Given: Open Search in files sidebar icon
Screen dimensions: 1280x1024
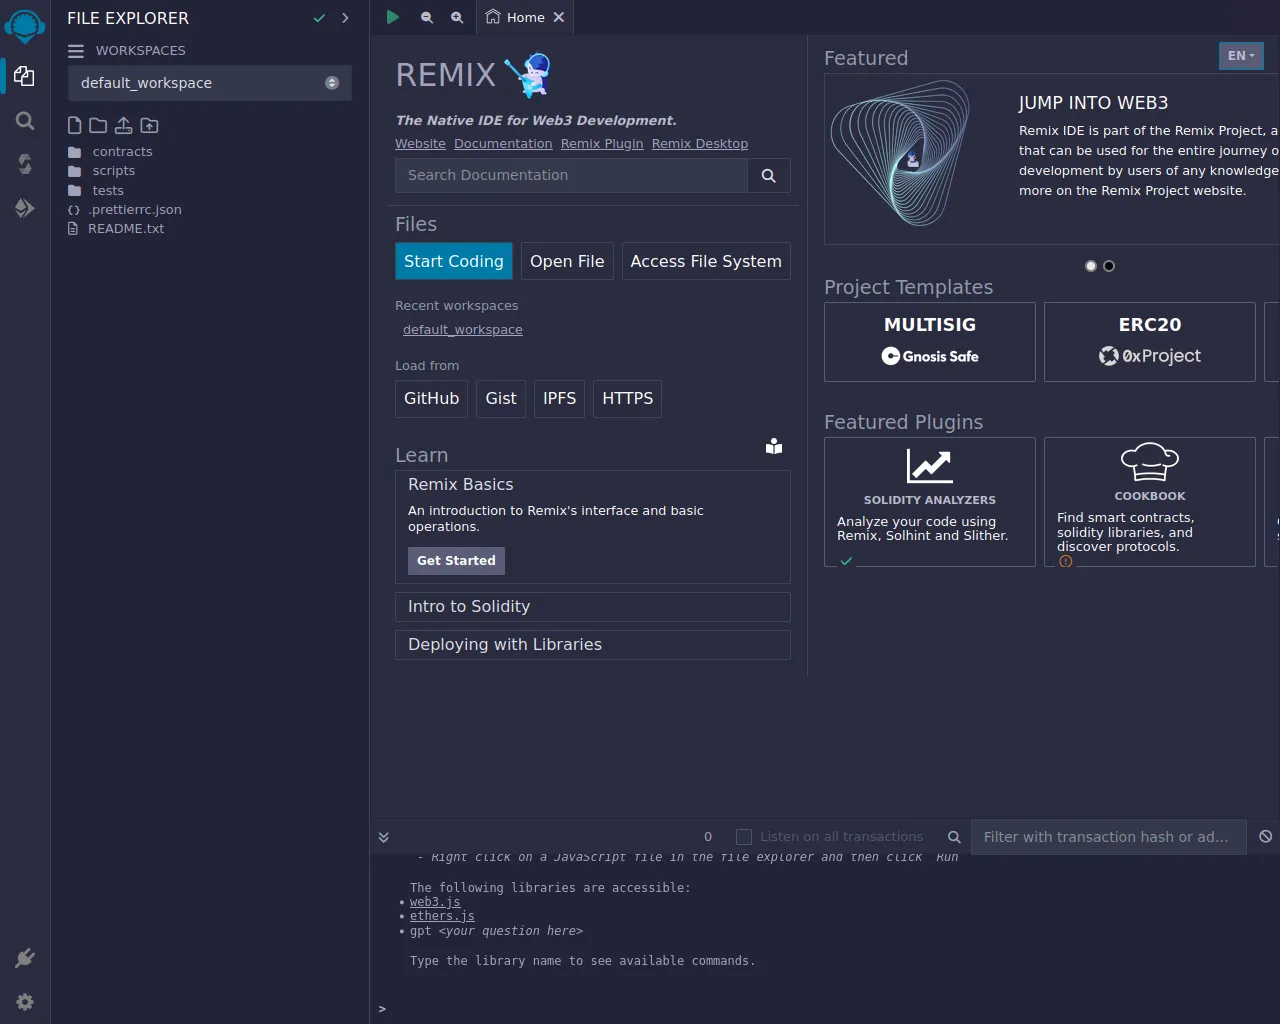Looking at the screenshot, I should pos(25,121).
